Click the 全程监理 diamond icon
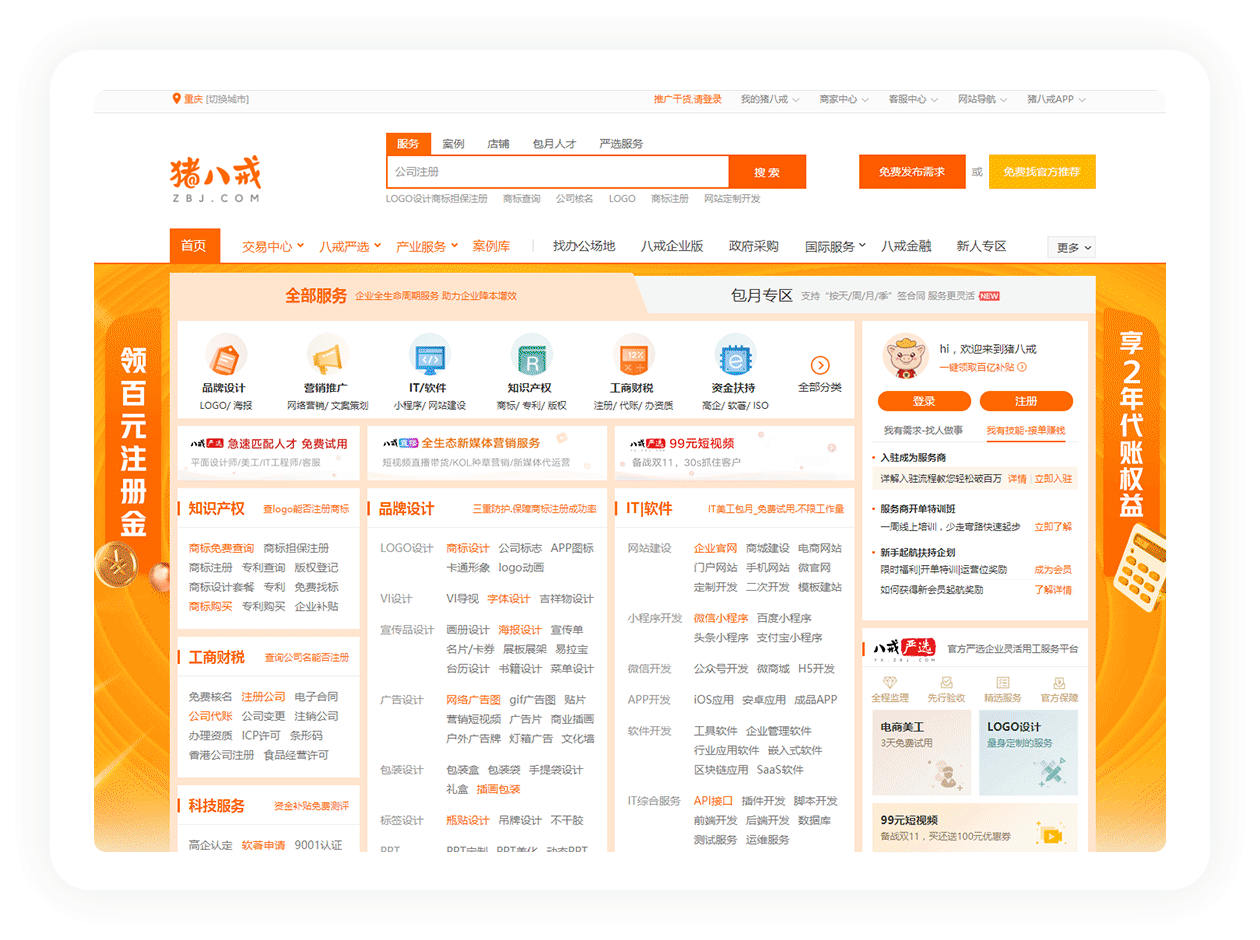Screen dimensions: 1260x940 click(x=891, y=681)
